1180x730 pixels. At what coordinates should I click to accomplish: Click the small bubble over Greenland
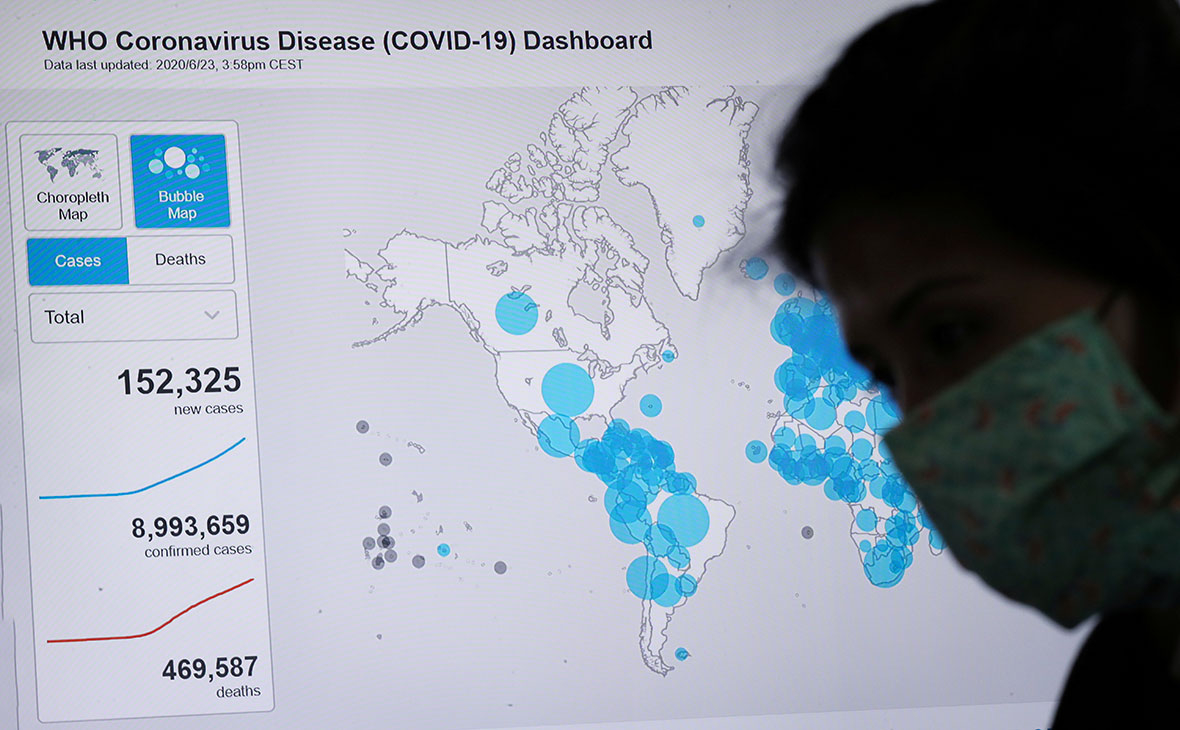click(698, 221)
